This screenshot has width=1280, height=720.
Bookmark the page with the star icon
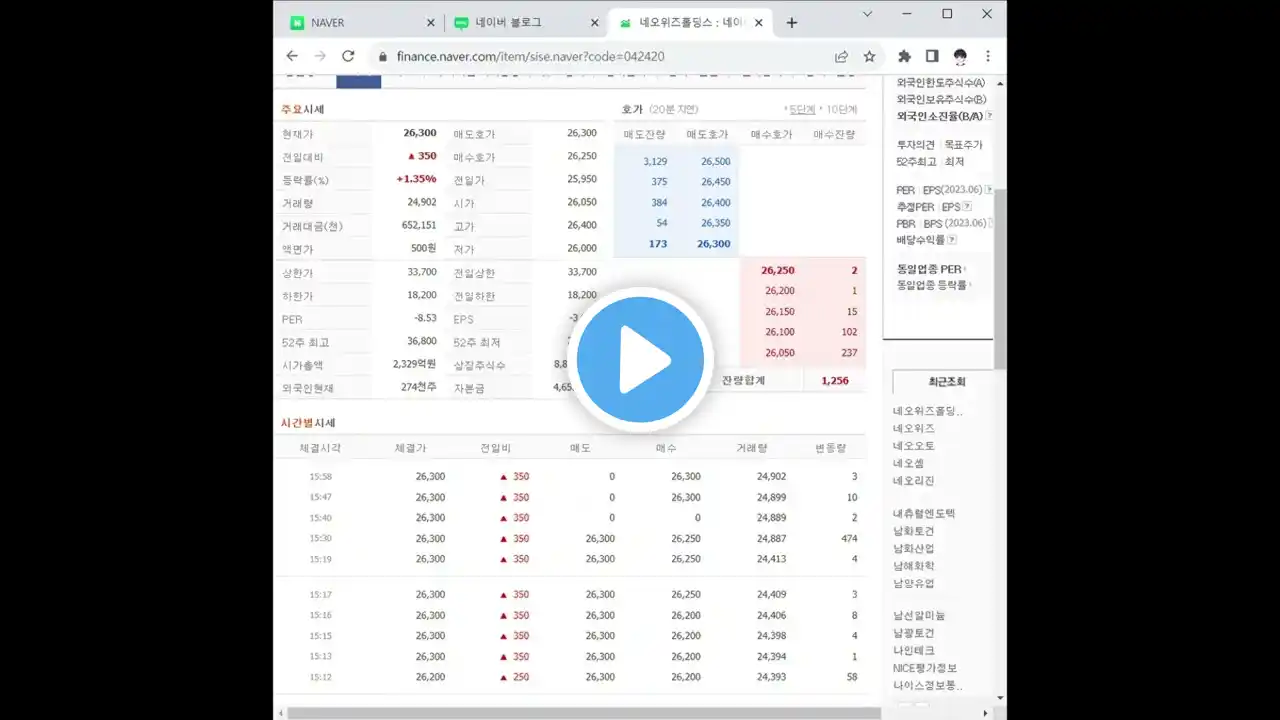tap(869, 56)
